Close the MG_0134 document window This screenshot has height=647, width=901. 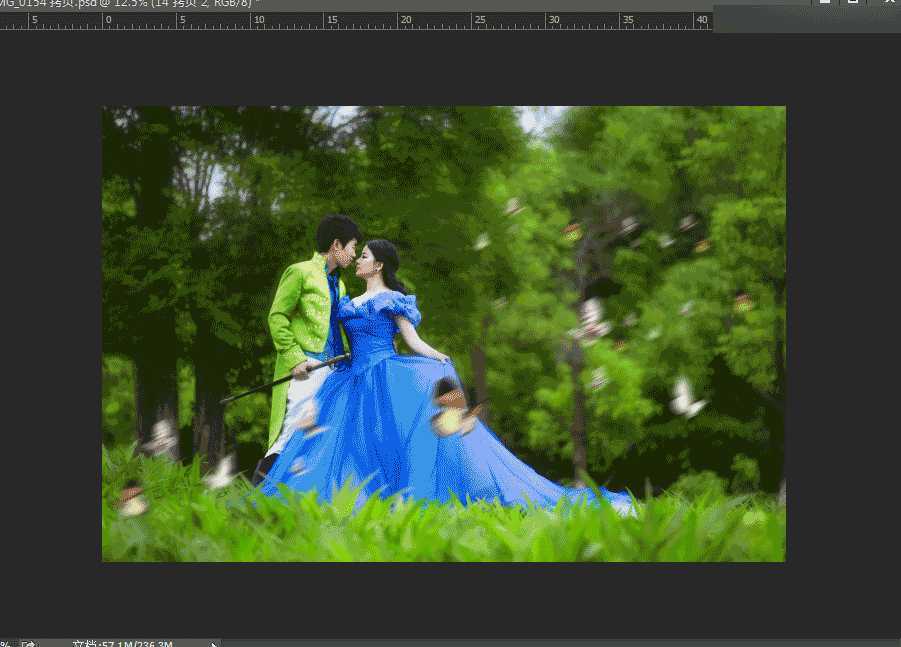coord(886,3)
